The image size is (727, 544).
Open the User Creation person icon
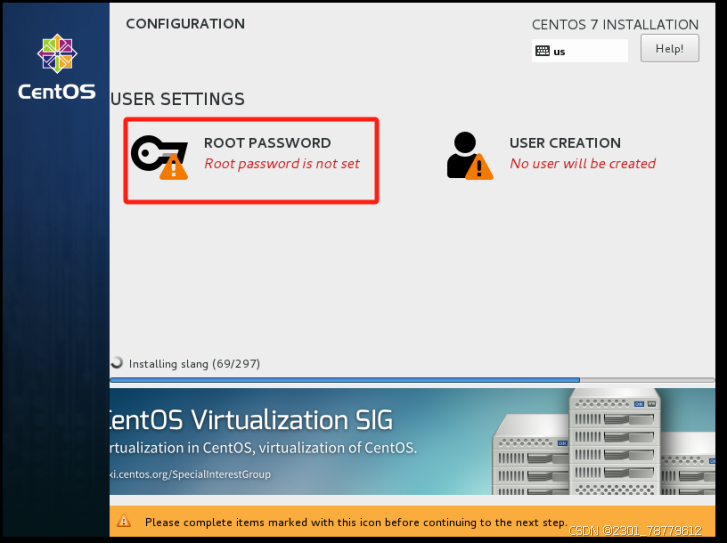pos(469,156)
